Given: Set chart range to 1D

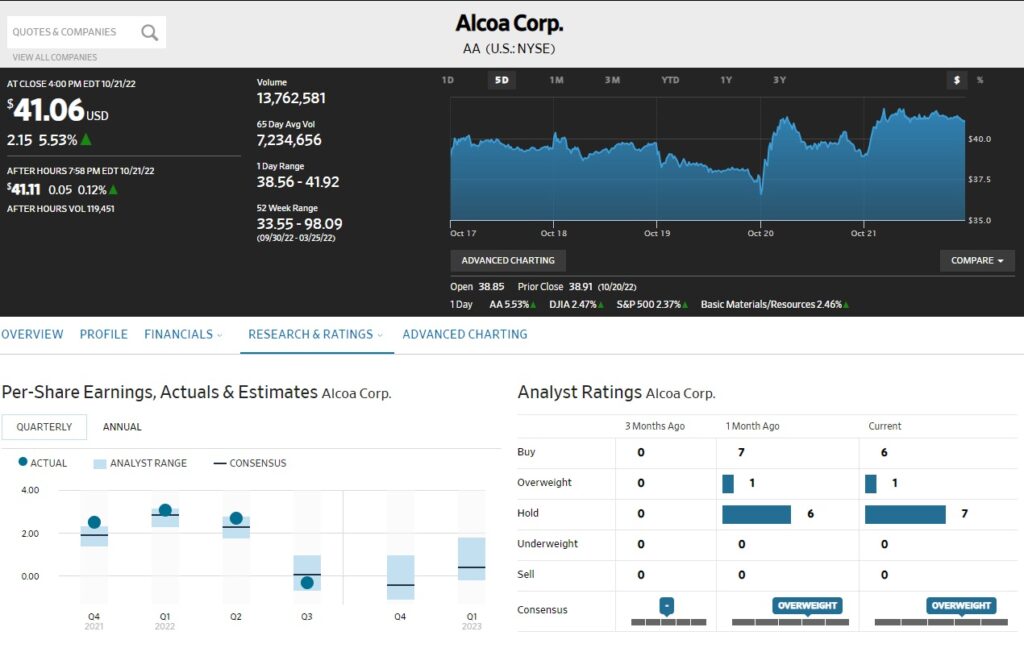Looking at the screenshot, I should pos(448,80).
